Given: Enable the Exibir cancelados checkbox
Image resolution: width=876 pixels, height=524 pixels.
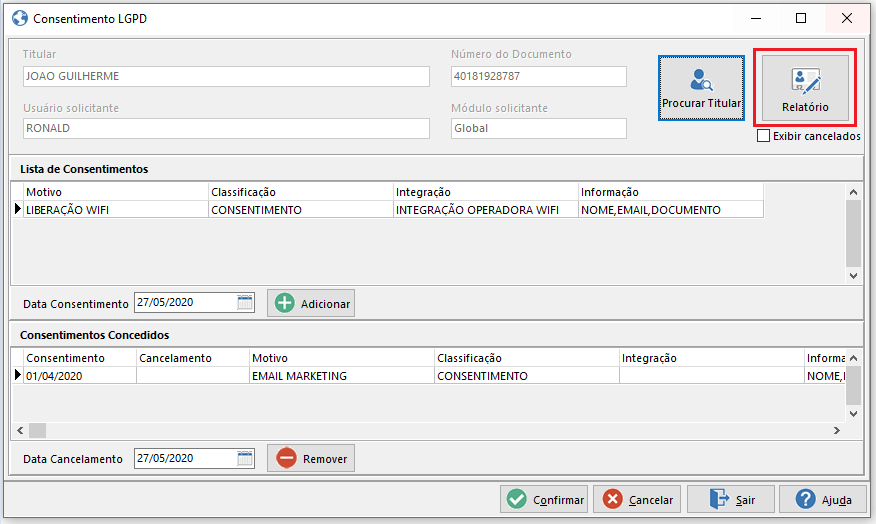Looking at the screenshot, I should pos(763,136).
